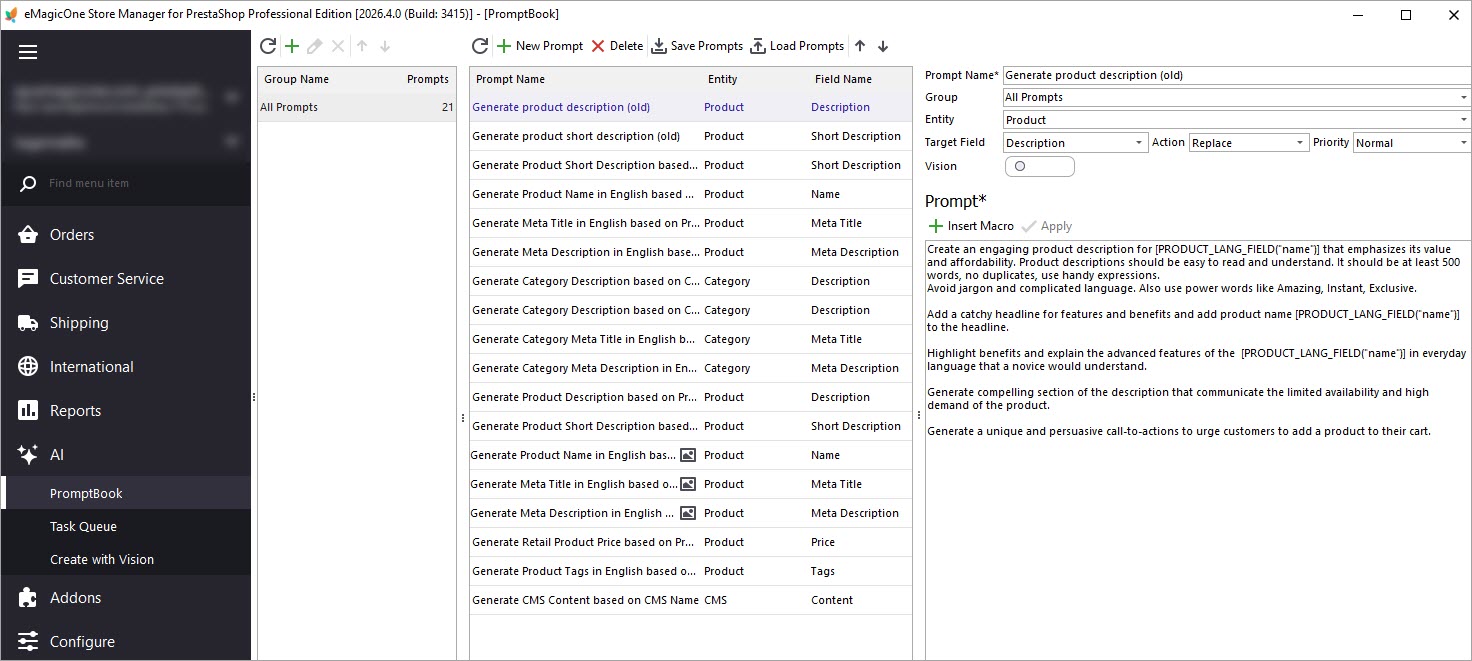Select Generate Meta Title in English based on Pr... row
This screenshot has width=1472, height=661.
(x=690, y=223)
